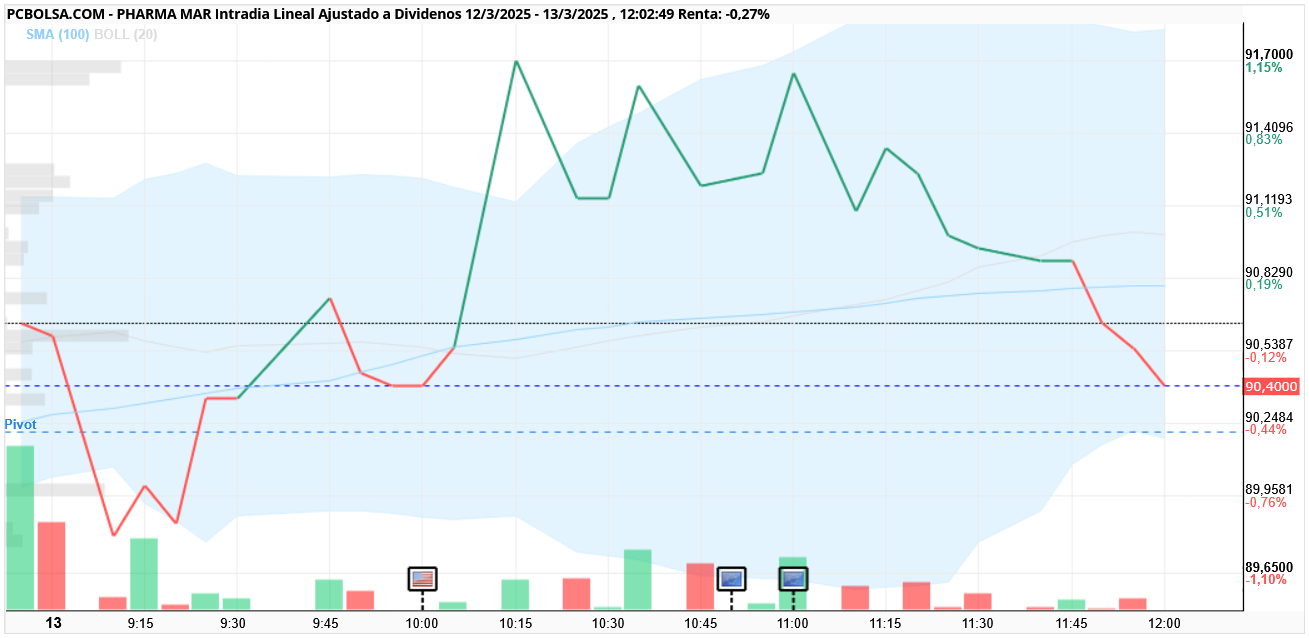Click the price line low near 9:10
This screenshot has width=1309, height=638.
click(x=114, y=534)
